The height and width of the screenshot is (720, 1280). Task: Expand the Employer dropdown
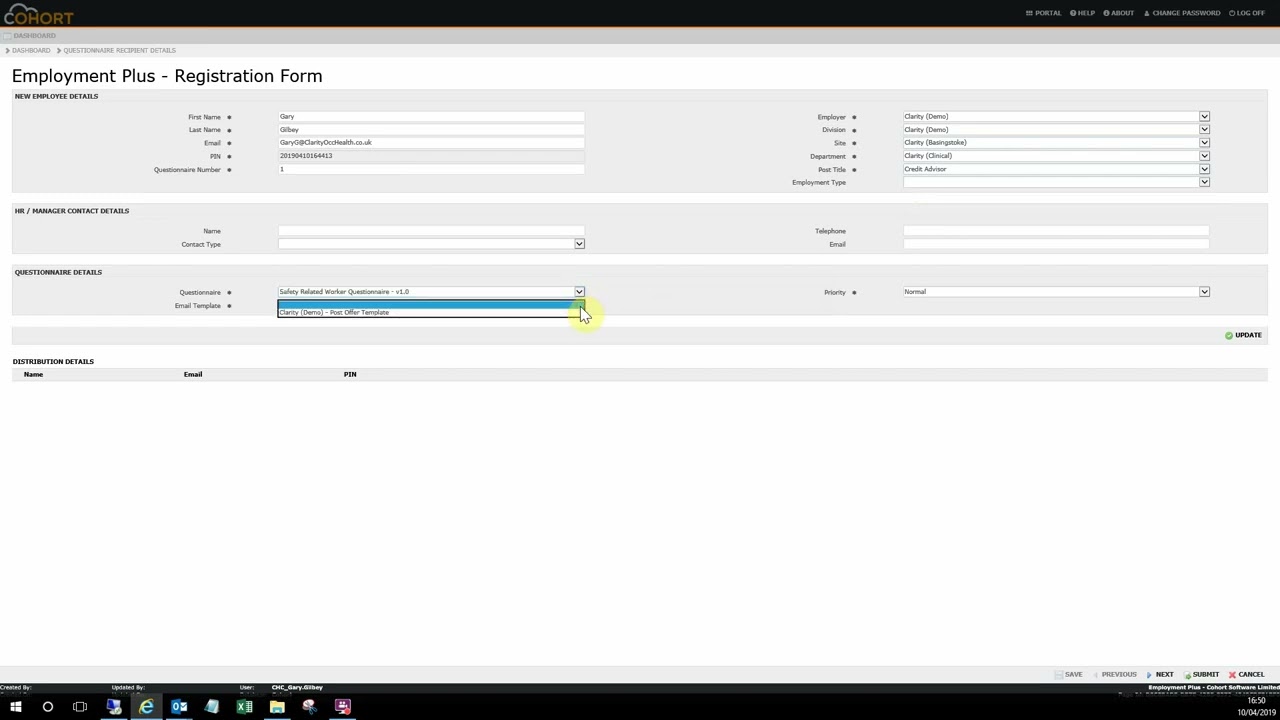coord(1204,117)
